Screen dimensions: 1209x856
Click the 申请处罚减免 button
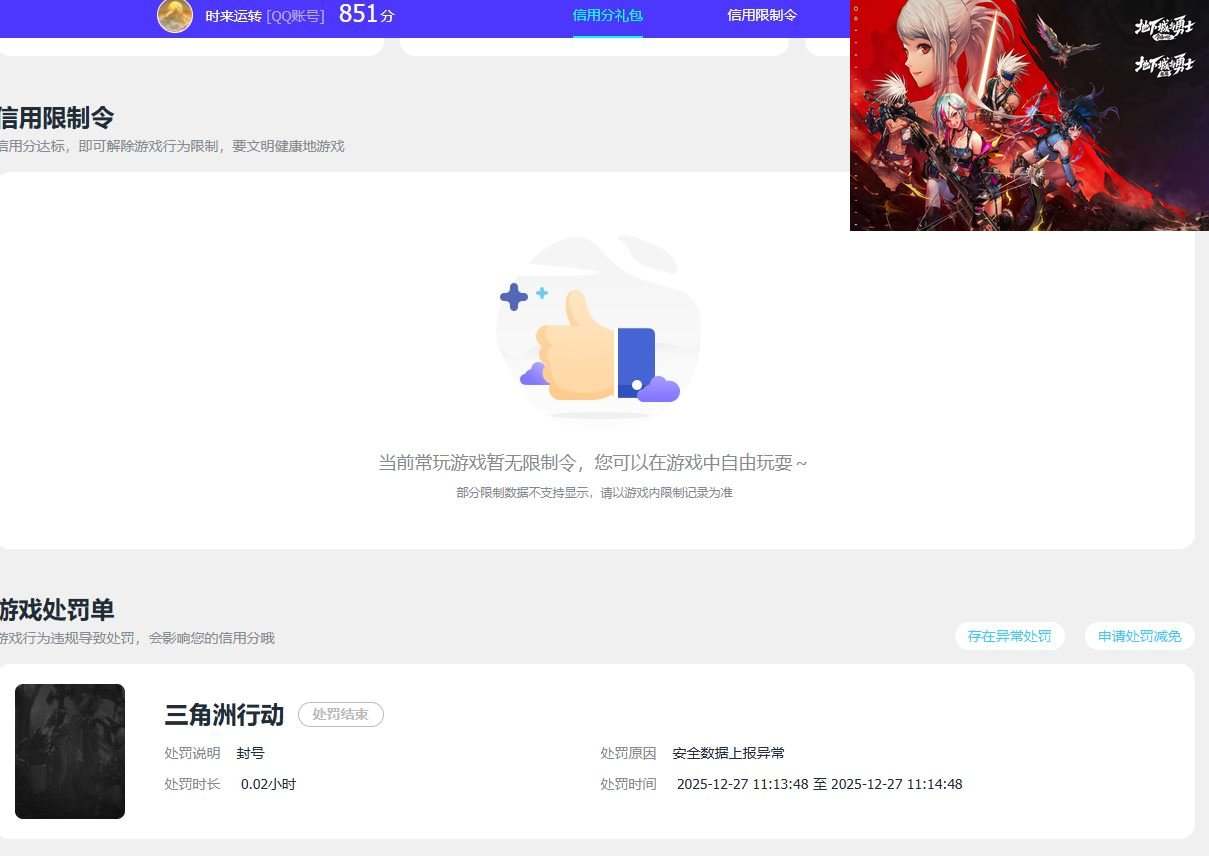[x=1140, y=636]
